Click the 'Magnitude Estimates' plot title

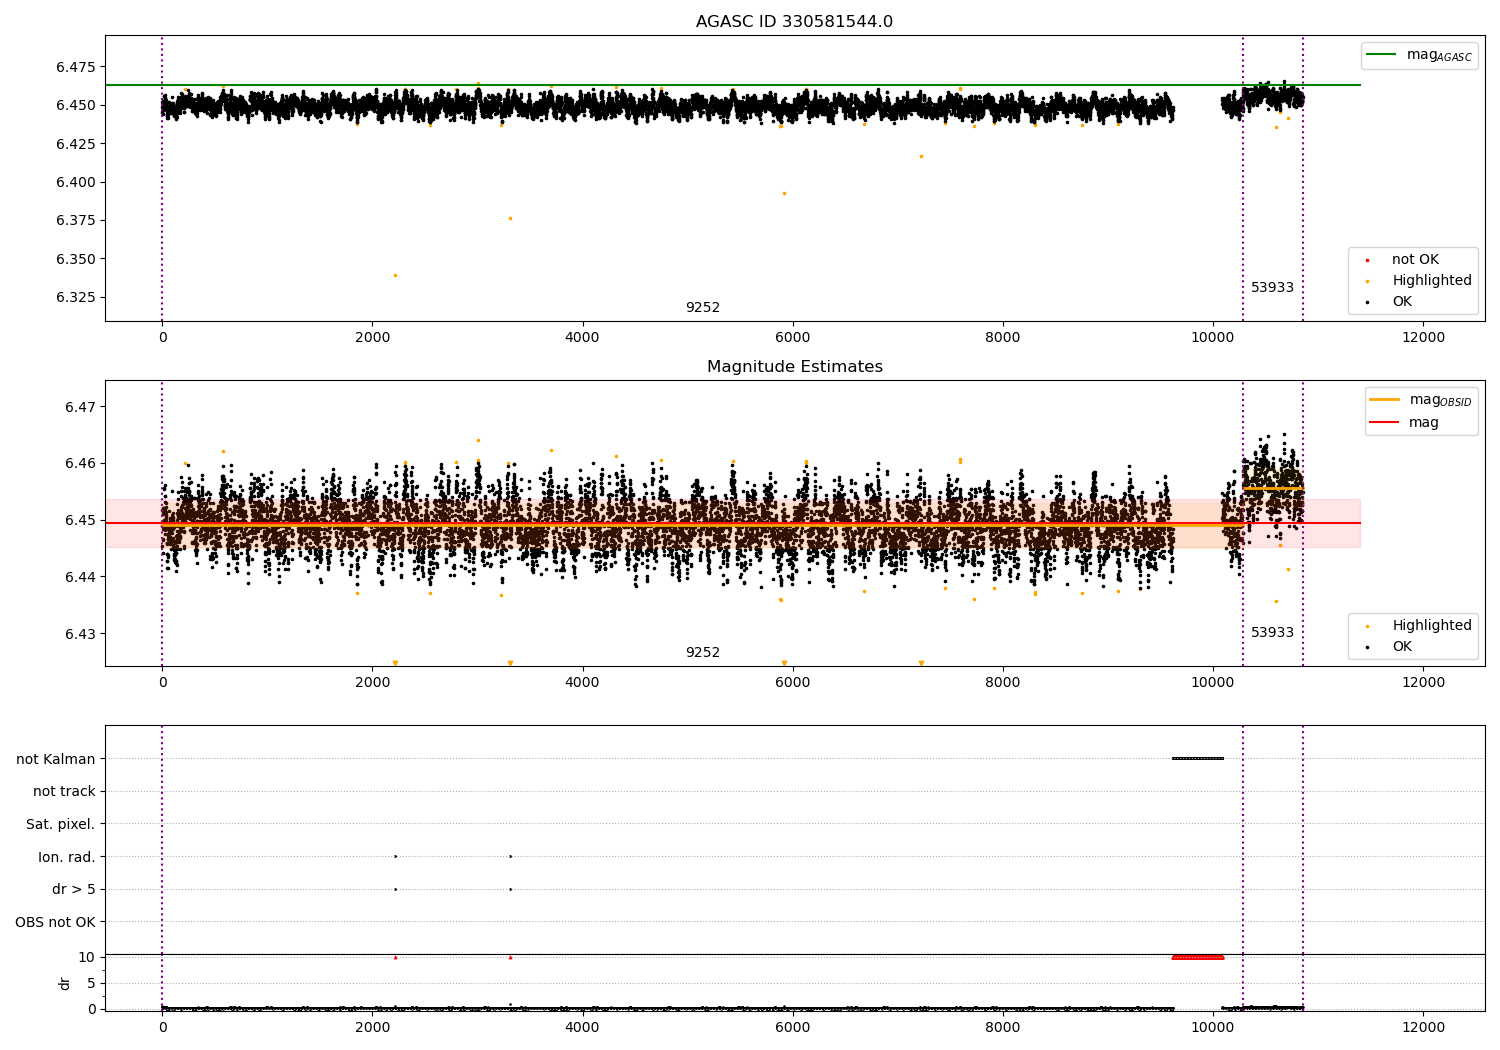(794, 367)
